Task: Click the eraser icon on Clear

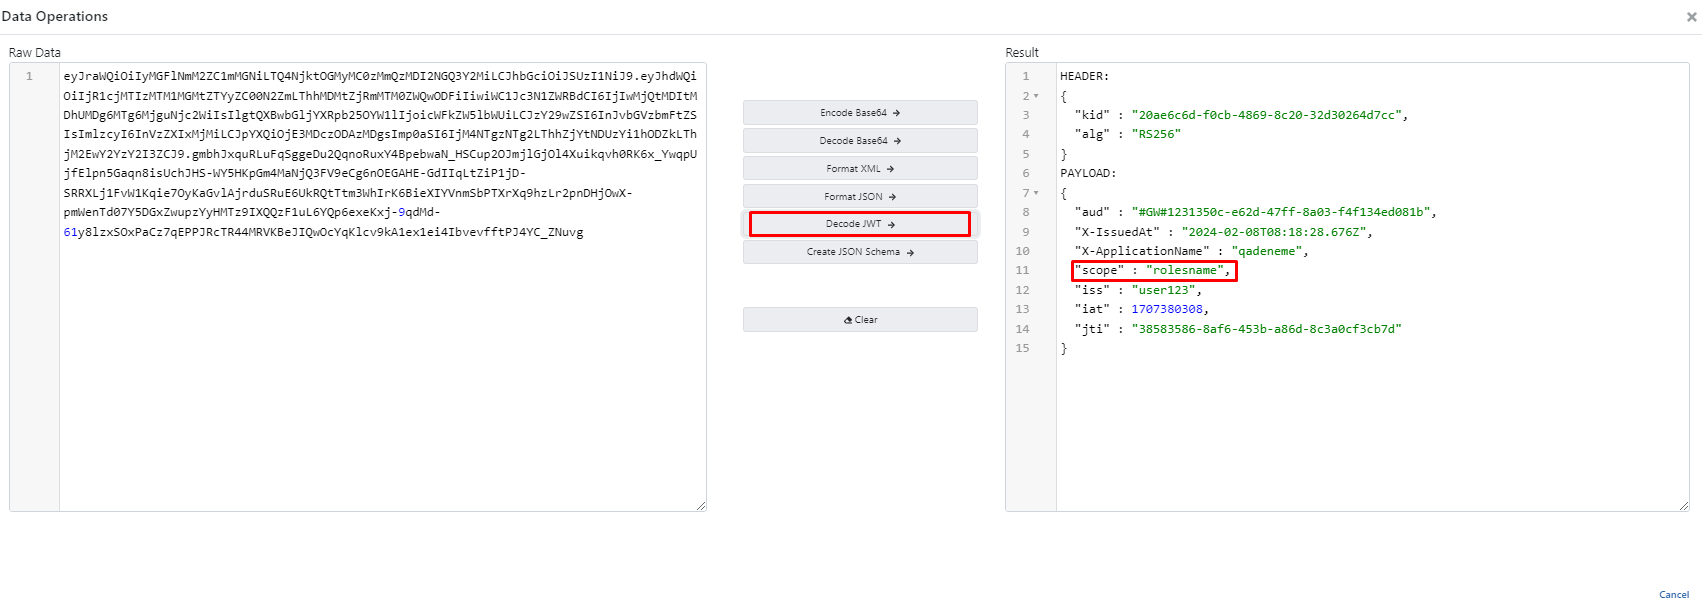Action: 848,320
